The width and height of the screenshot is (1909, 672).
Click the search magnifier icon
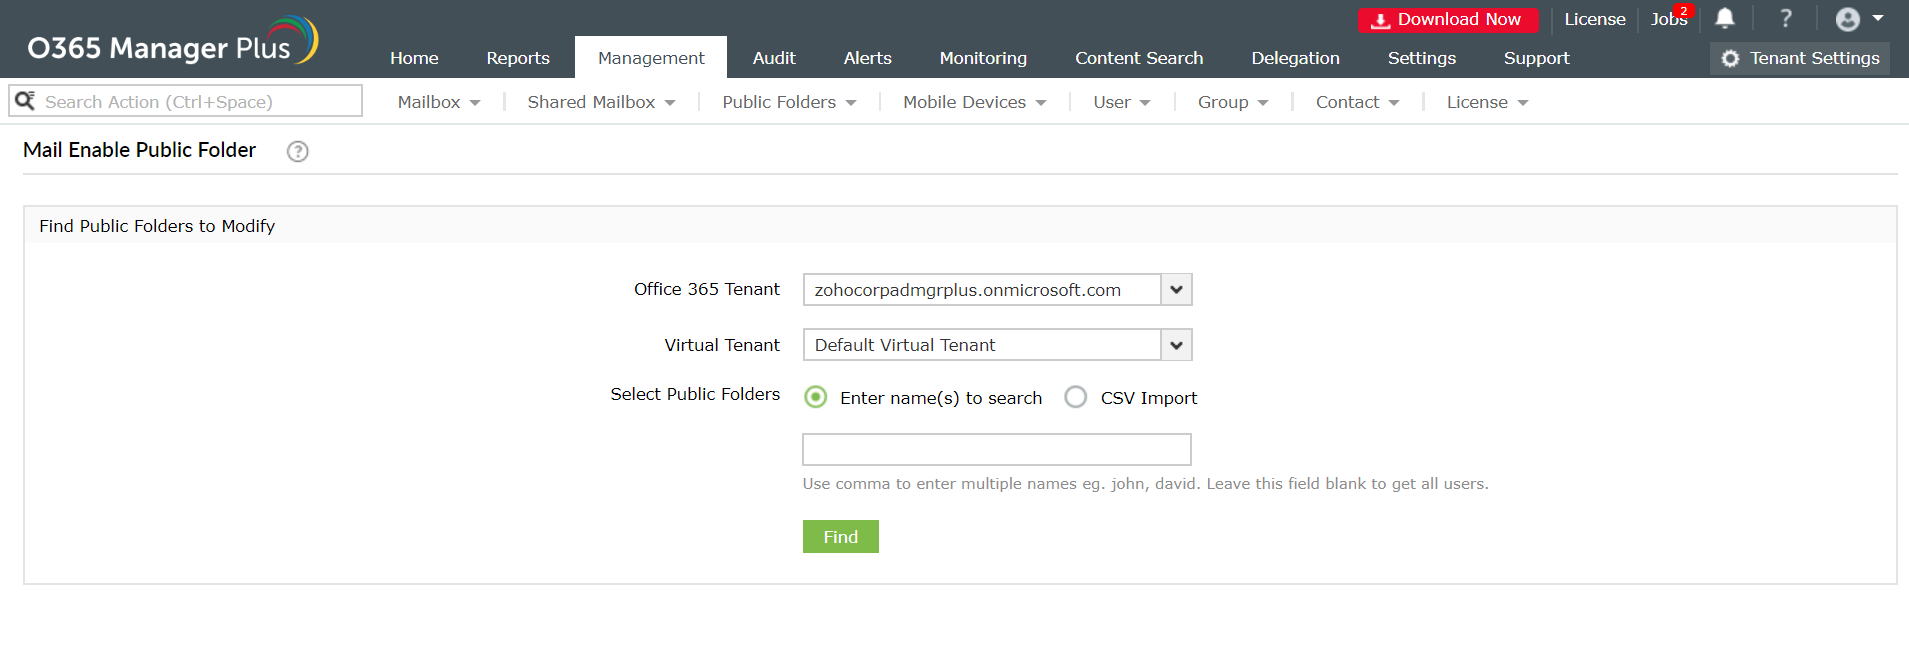pyautogui.click(x=25, y=101)
